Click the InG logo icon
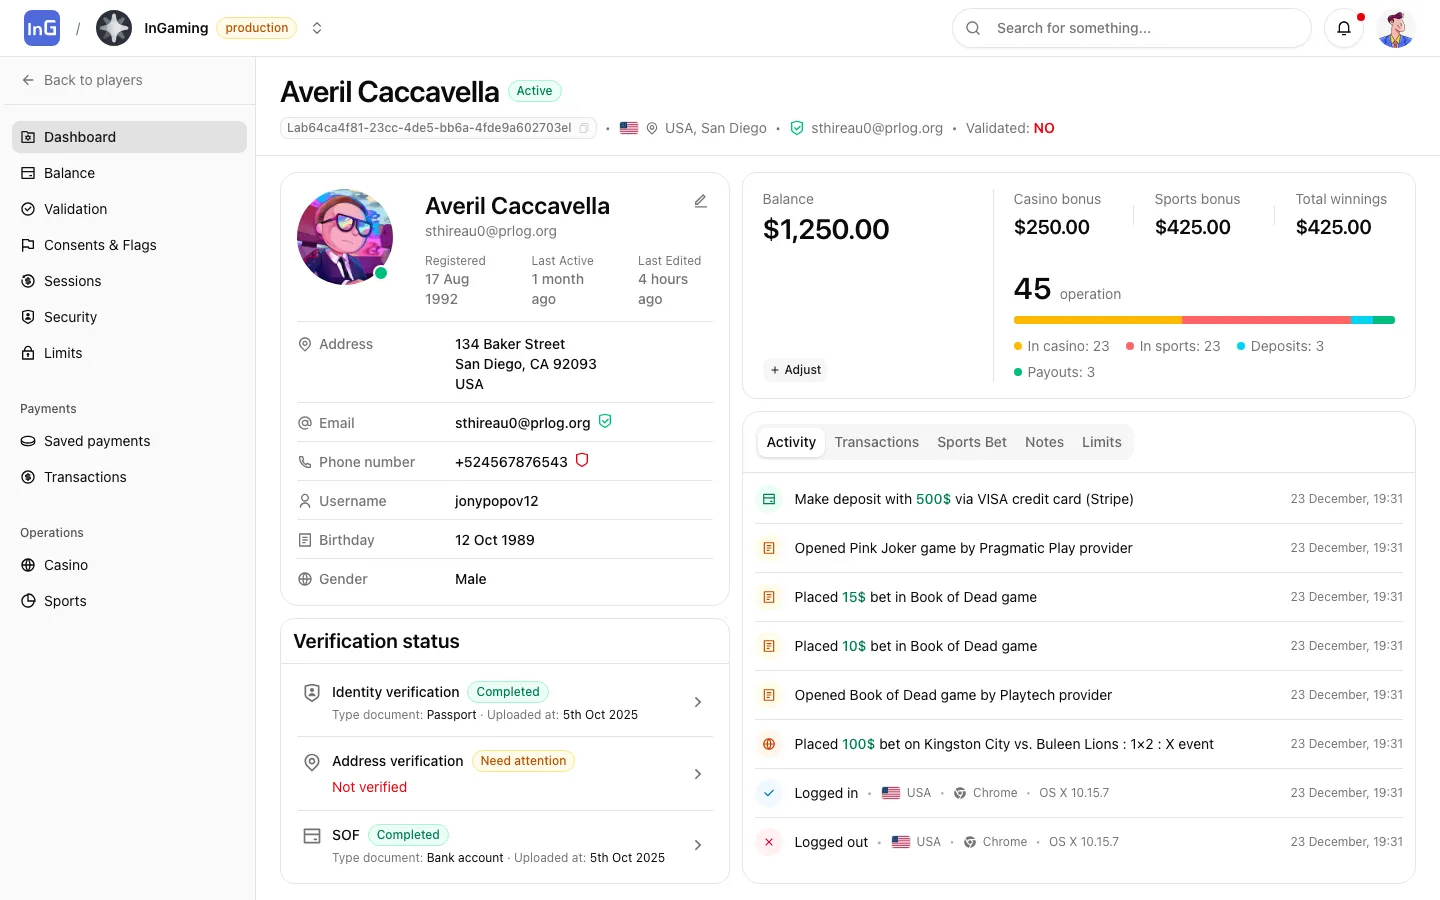 point(42,28)
